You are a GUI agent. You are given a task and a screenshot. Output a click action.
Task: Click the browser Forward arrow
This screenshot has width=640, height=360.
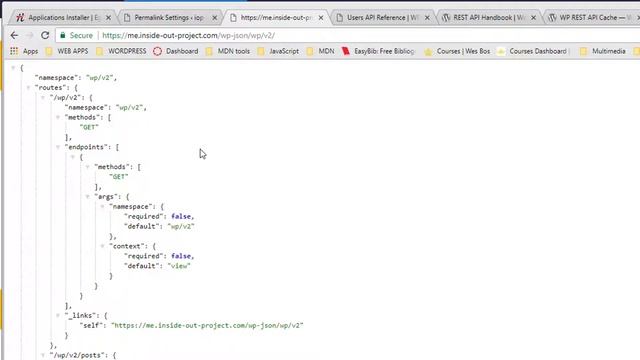point(29,36)
